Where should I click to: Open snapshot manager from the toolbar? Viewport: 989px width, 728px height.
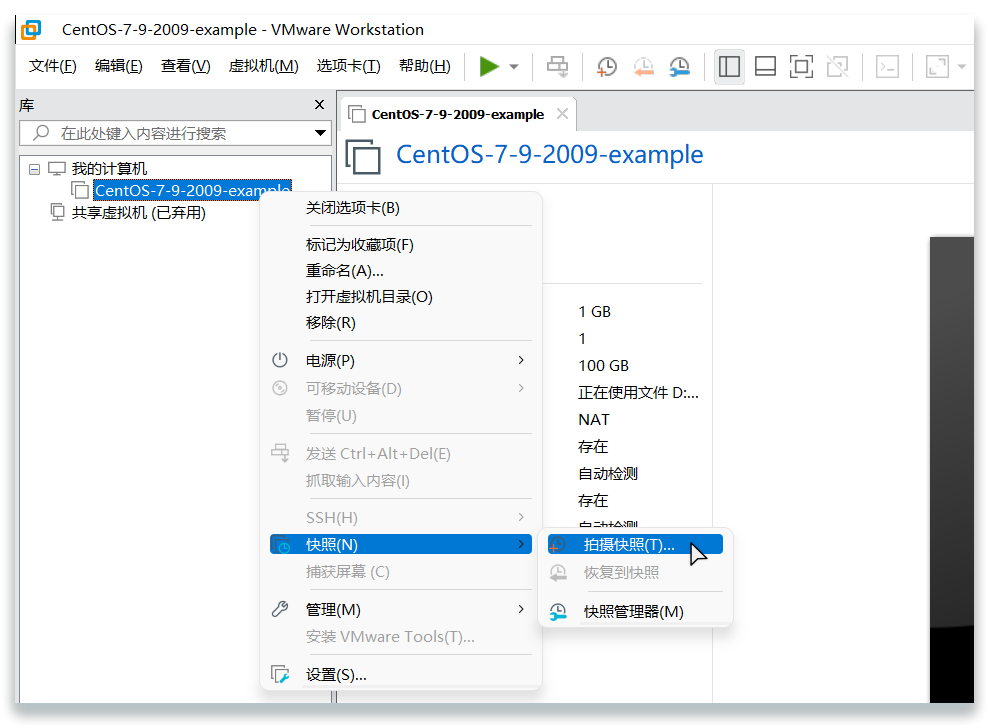click(679, 66)
